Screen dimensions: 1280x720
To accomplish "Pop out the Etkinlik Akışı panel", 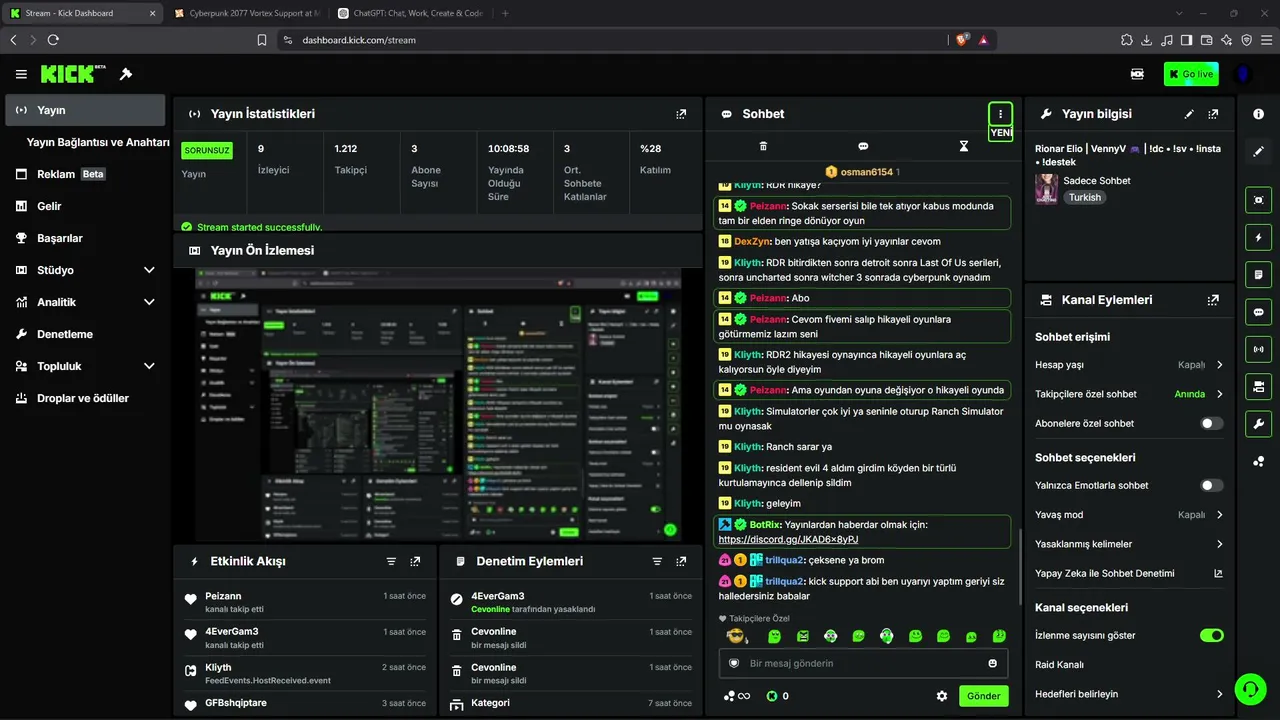I will pyautogui.click(x=415, y=562).
